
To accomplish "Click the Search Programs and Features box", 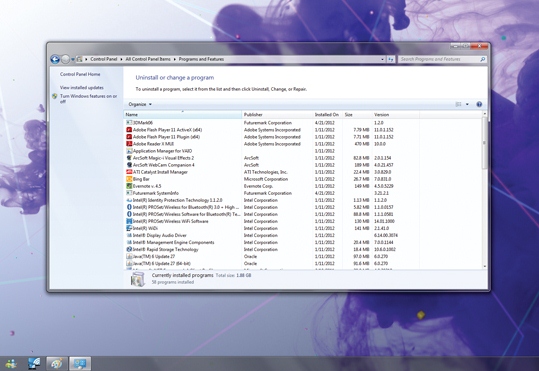I will tap(442, 59).
